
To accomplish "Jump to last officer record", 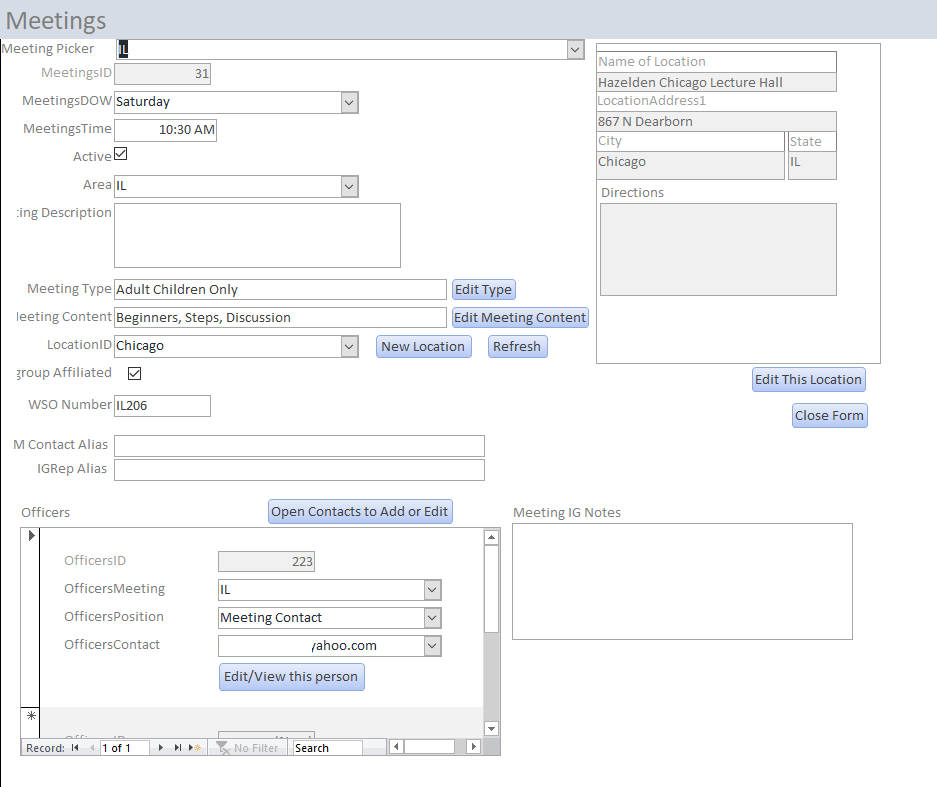I will (x=178, y=748).
